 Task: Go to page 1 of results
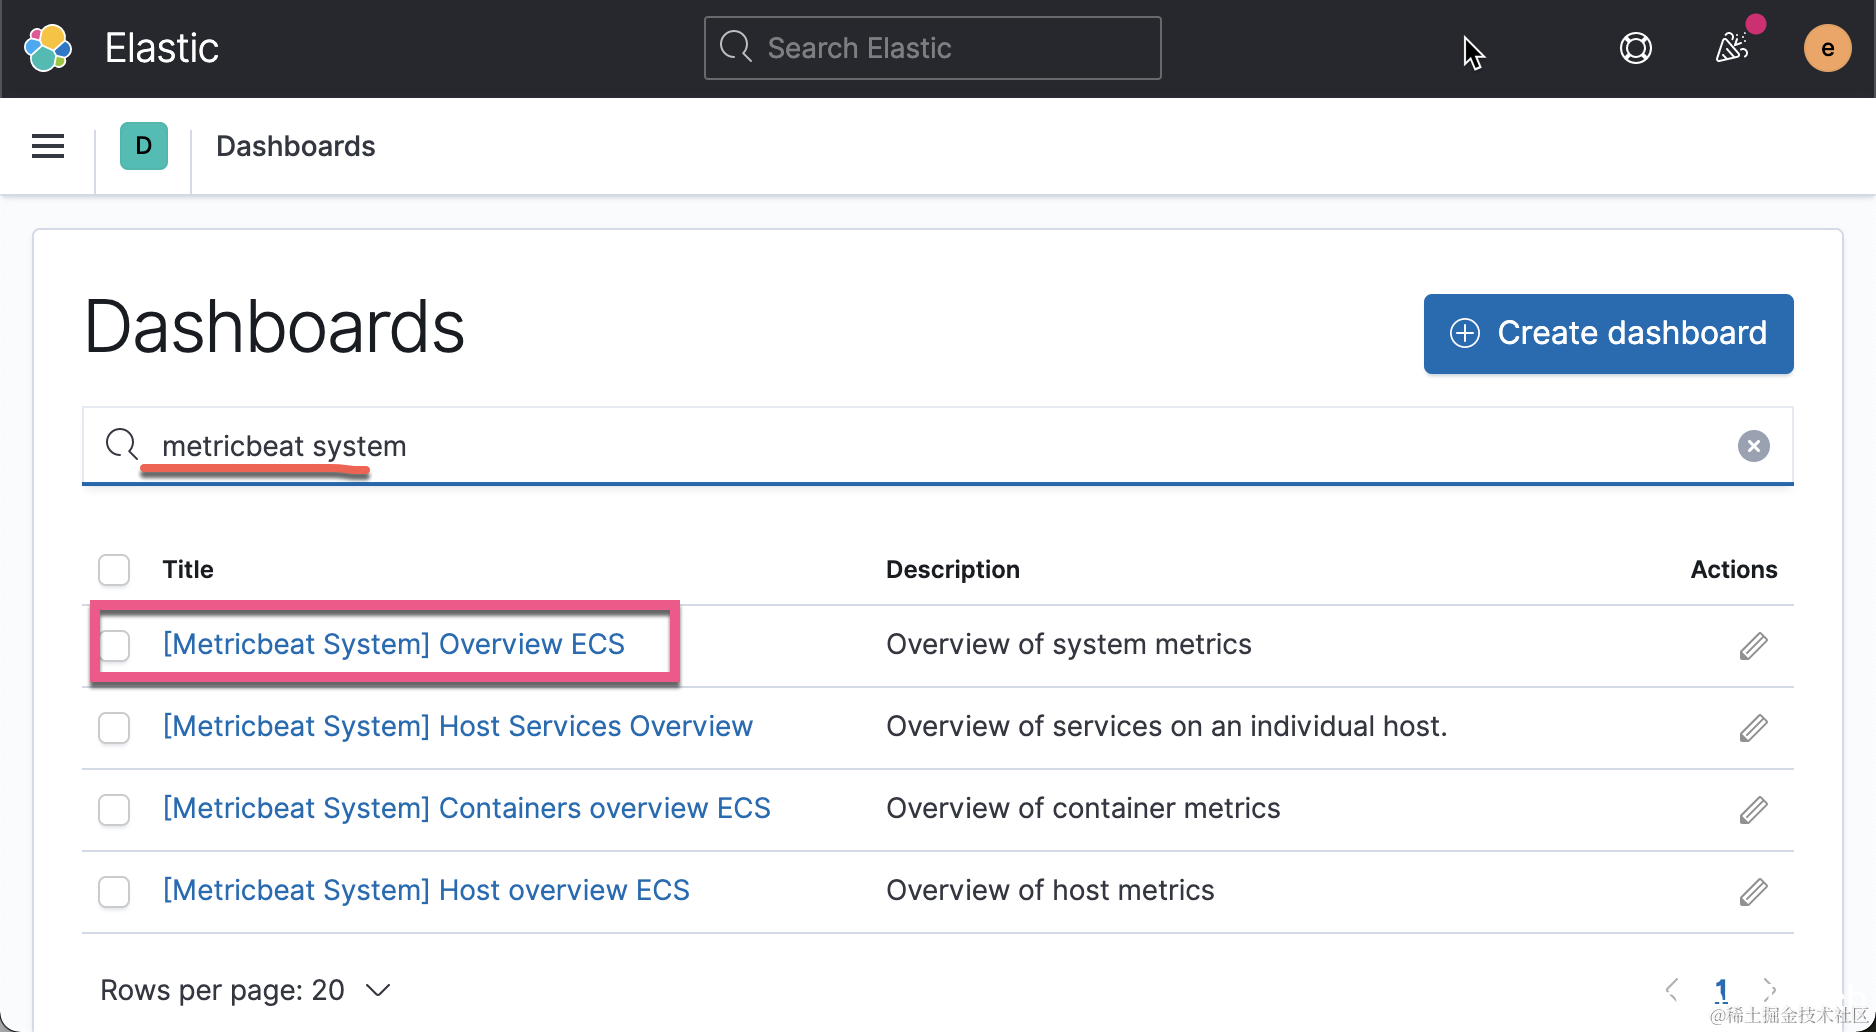pos(1721,990)
